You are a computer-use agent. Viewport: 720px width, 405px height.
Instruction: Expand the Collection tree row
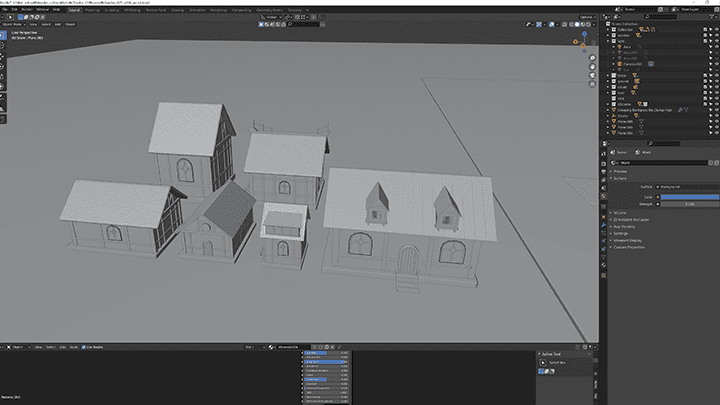pos(608,29)
